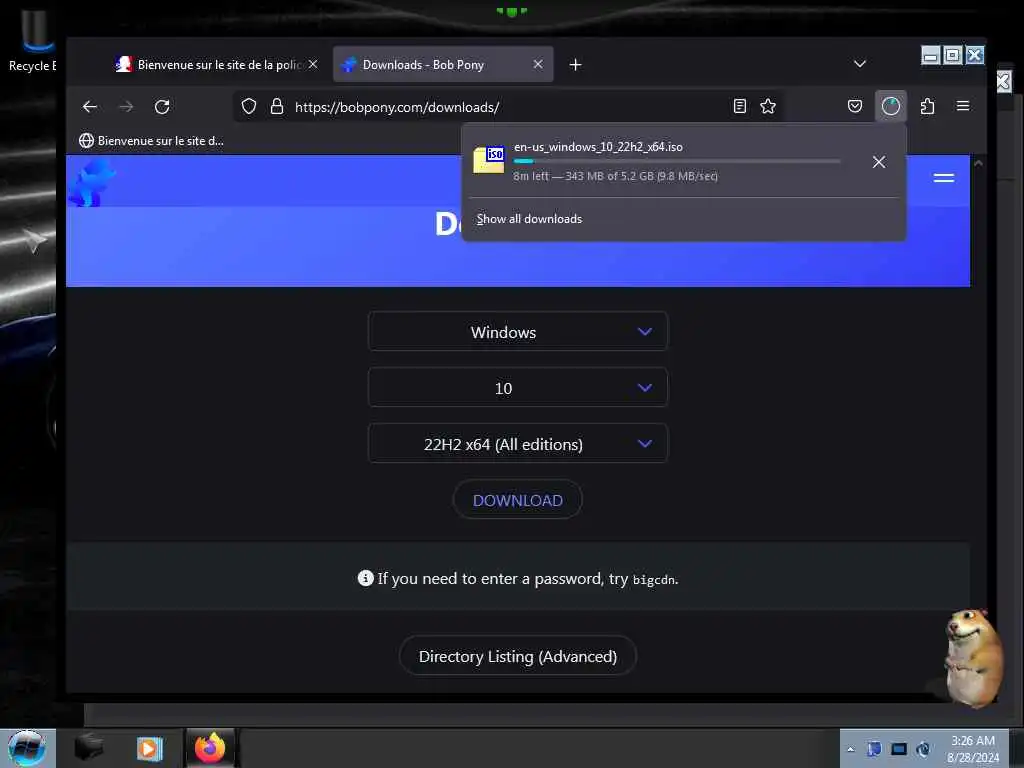
Task: Open the Bienvenue sur le site bookmark
Action: tap(151, 140)
